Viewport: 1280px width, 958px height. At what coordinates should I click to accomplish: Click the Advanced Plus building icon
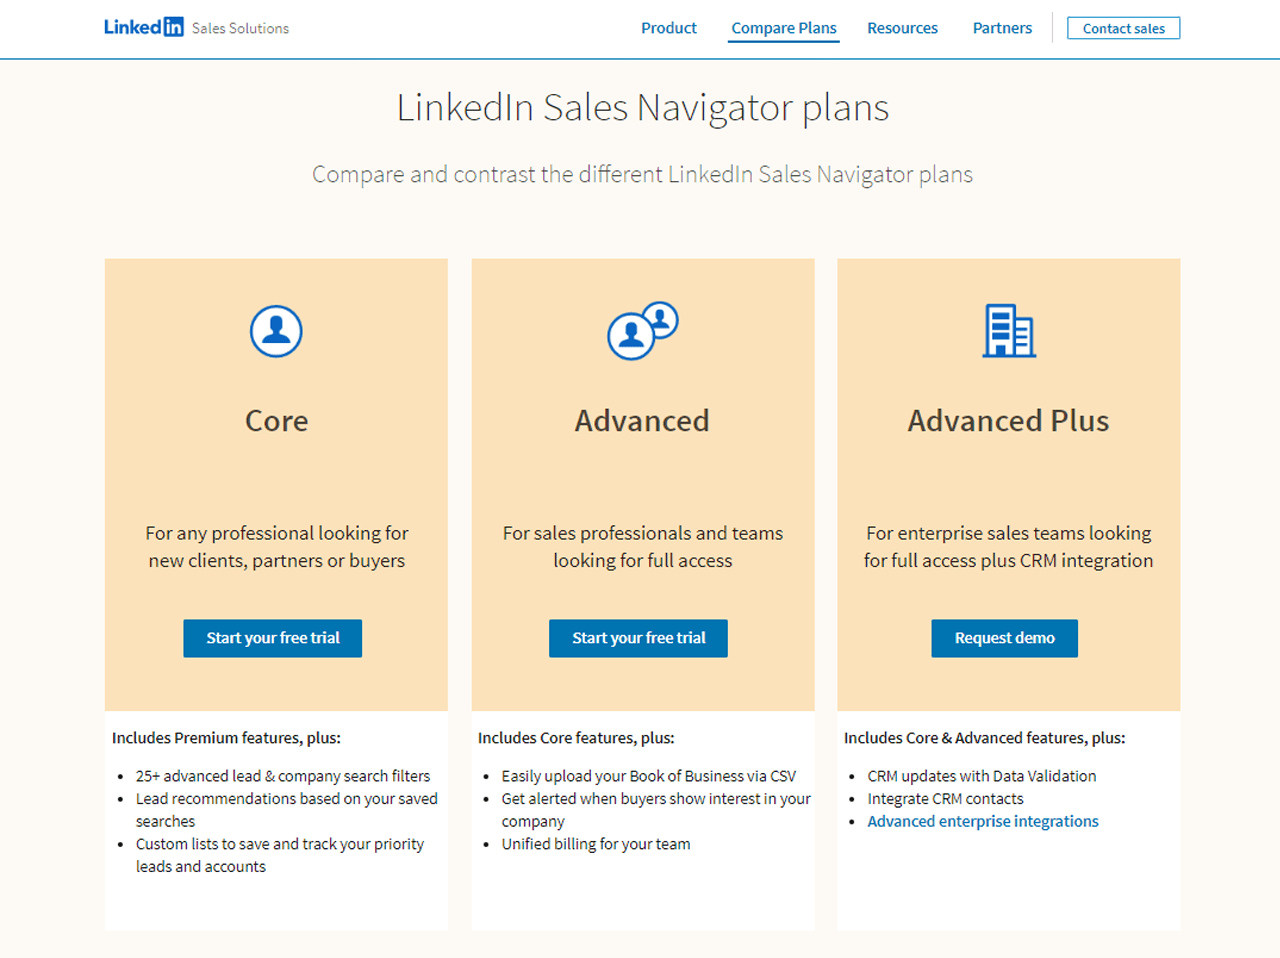[x=1008, y=331]
